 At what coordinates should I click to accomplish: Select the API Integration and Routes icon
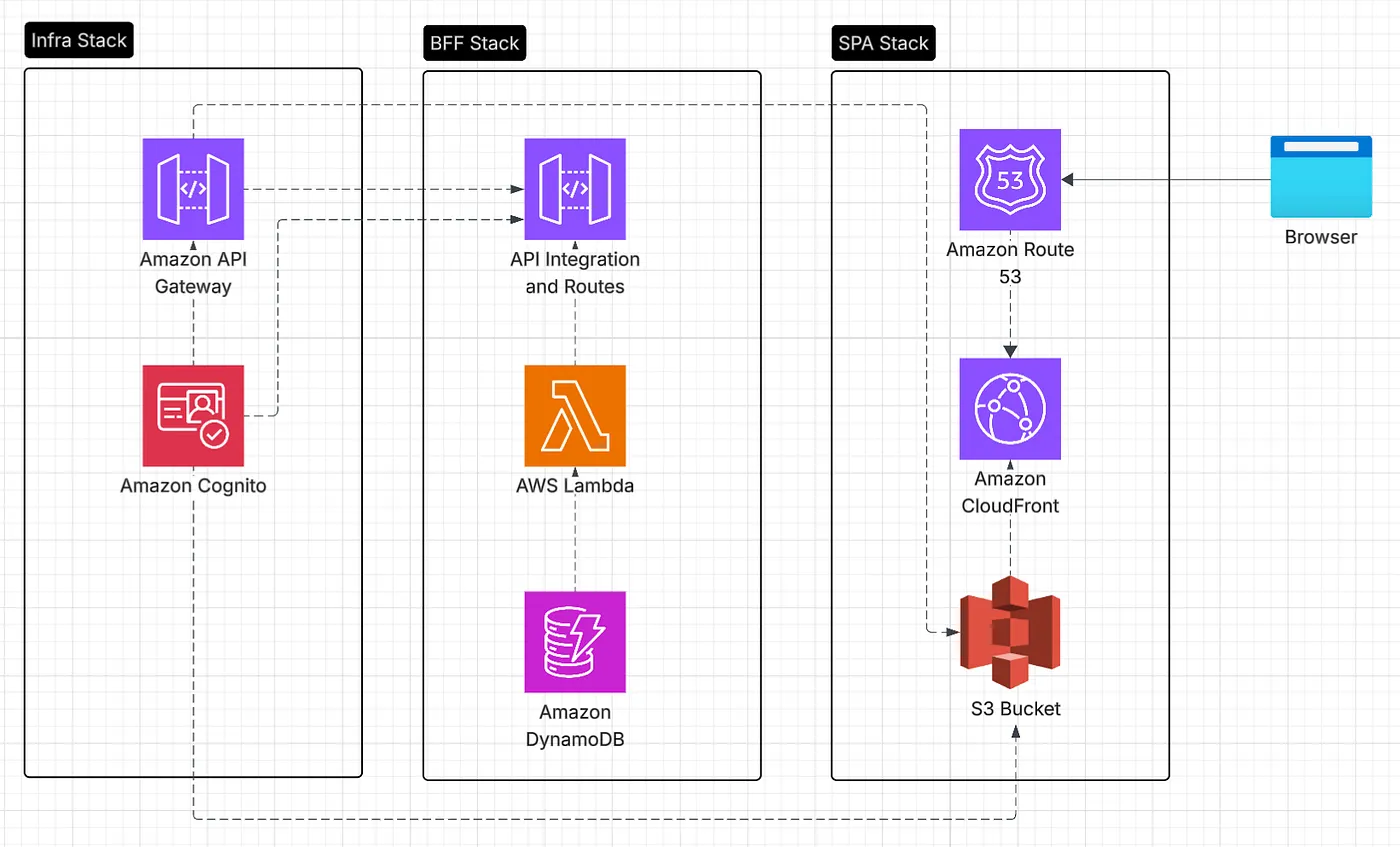pos(574,189)
